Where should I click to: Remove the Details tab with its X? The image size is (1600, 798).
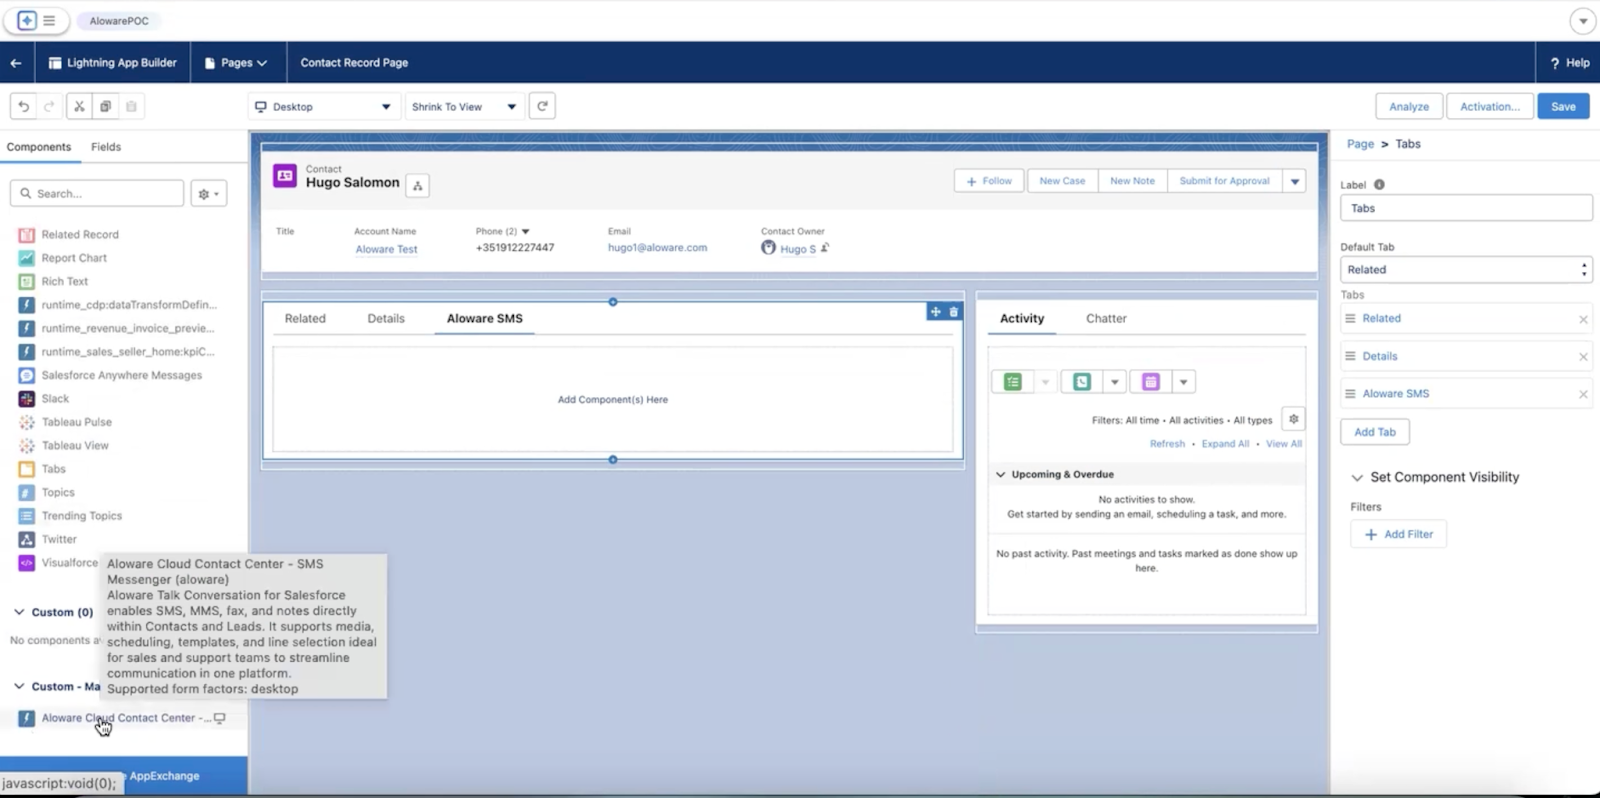(1583, 357)
